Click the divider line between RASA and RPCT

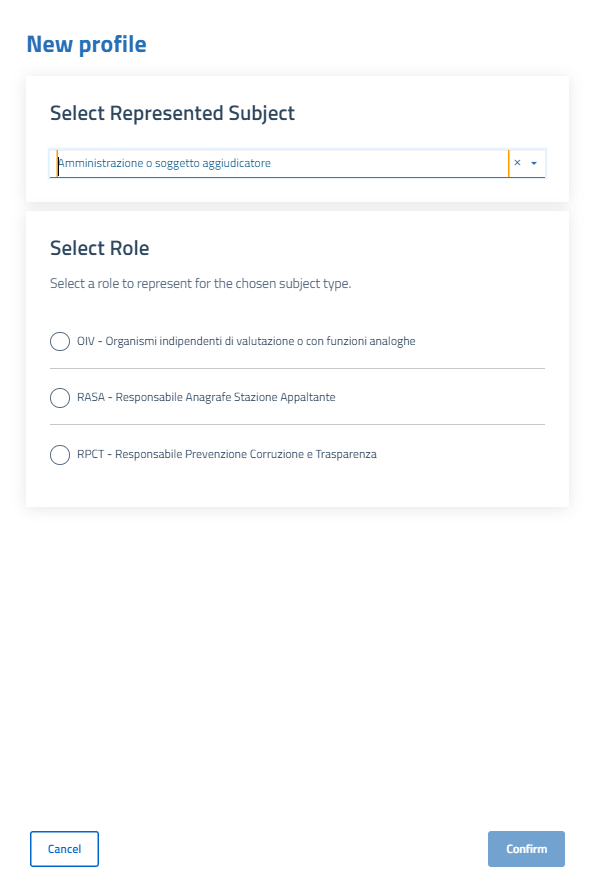click(x=297, y=425)
